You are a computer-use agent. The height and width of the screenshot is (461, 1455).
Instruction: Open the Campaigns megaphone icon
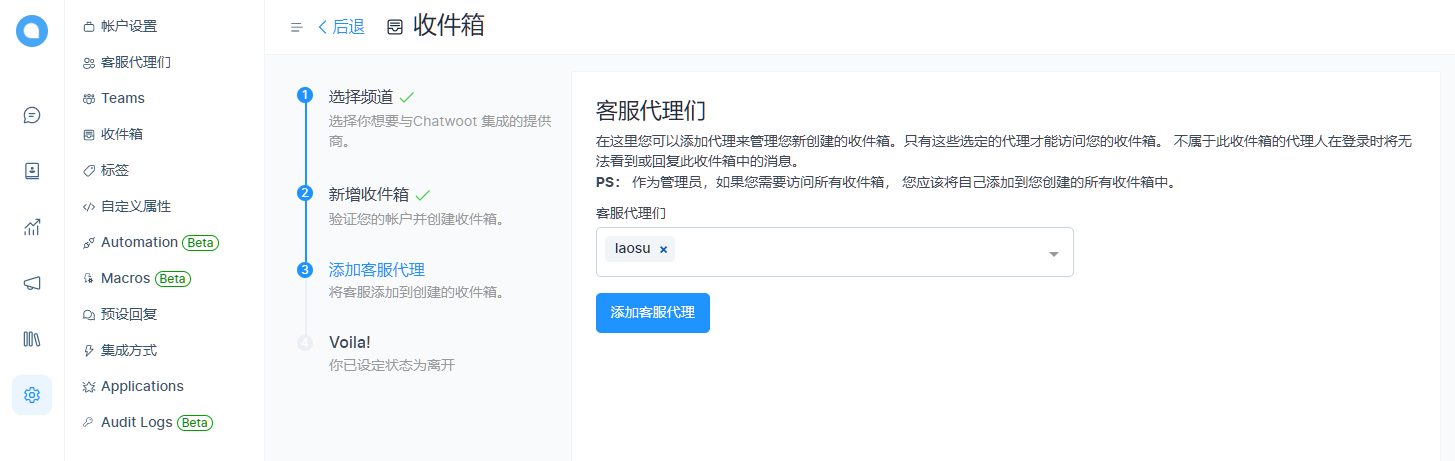32,283
